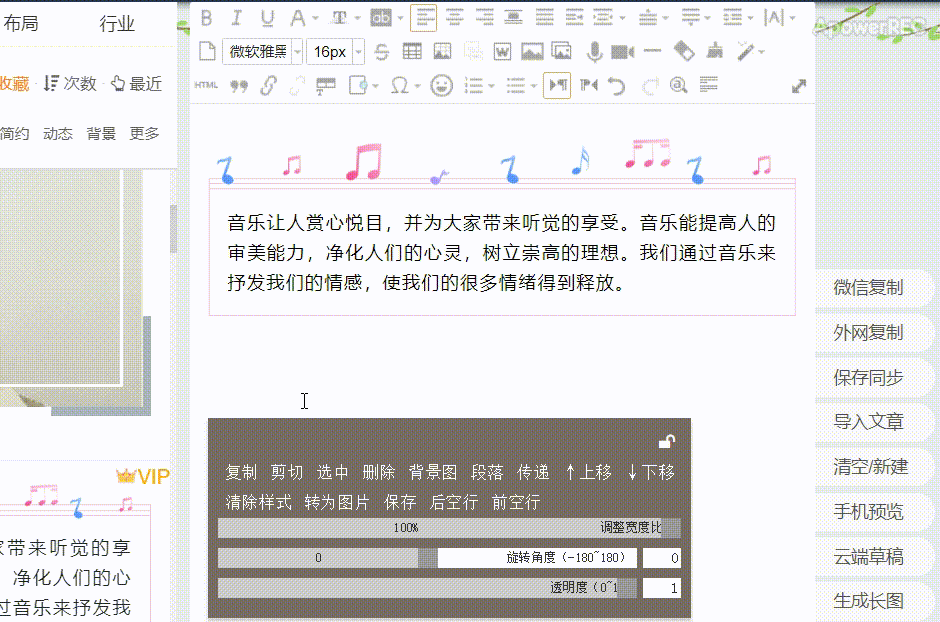Viewport: 940px width, 622px height.
Task: Toggle bold text formatting
Action: pyautogui.click(x=207, y=17)
